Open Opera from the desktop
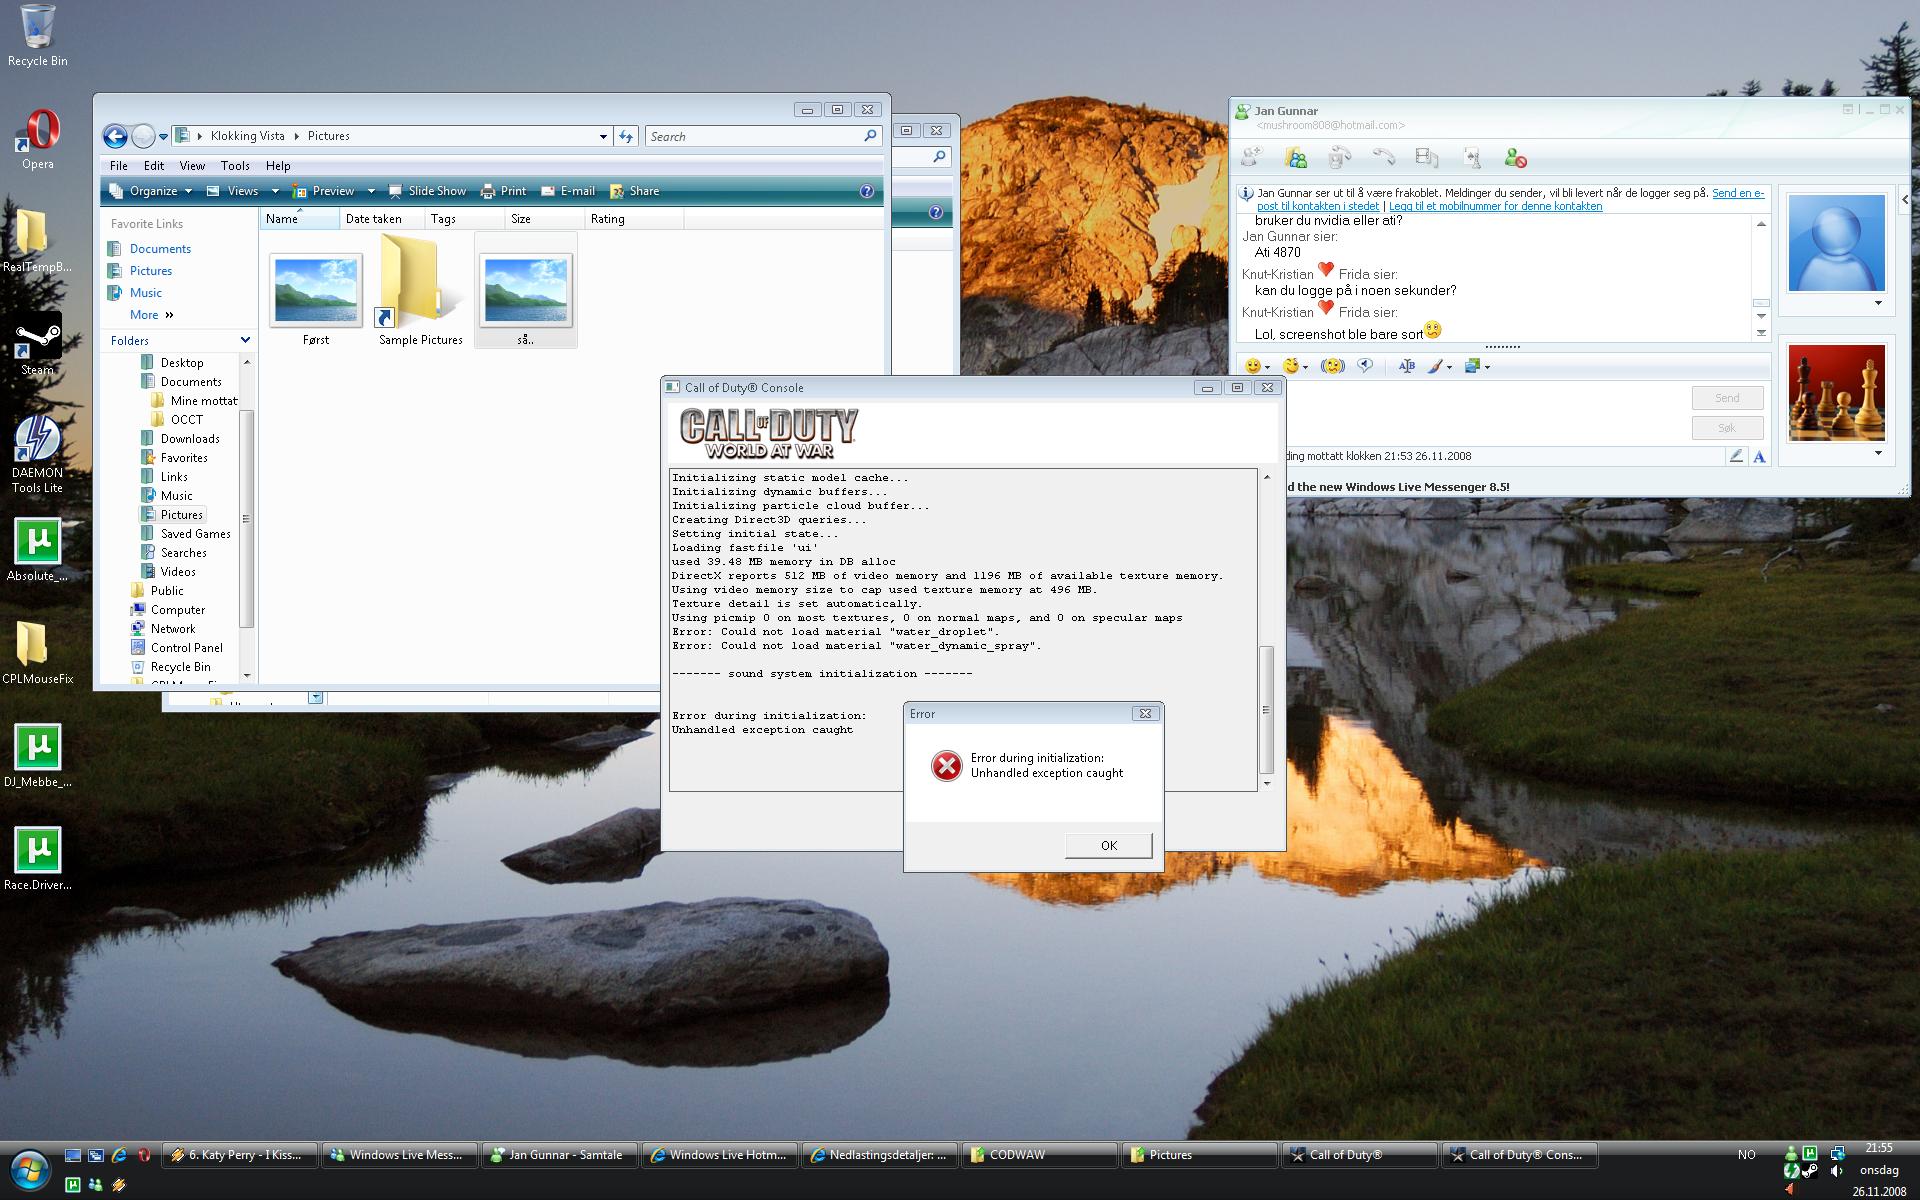The image size is (1920, 1200). point(38,139)
